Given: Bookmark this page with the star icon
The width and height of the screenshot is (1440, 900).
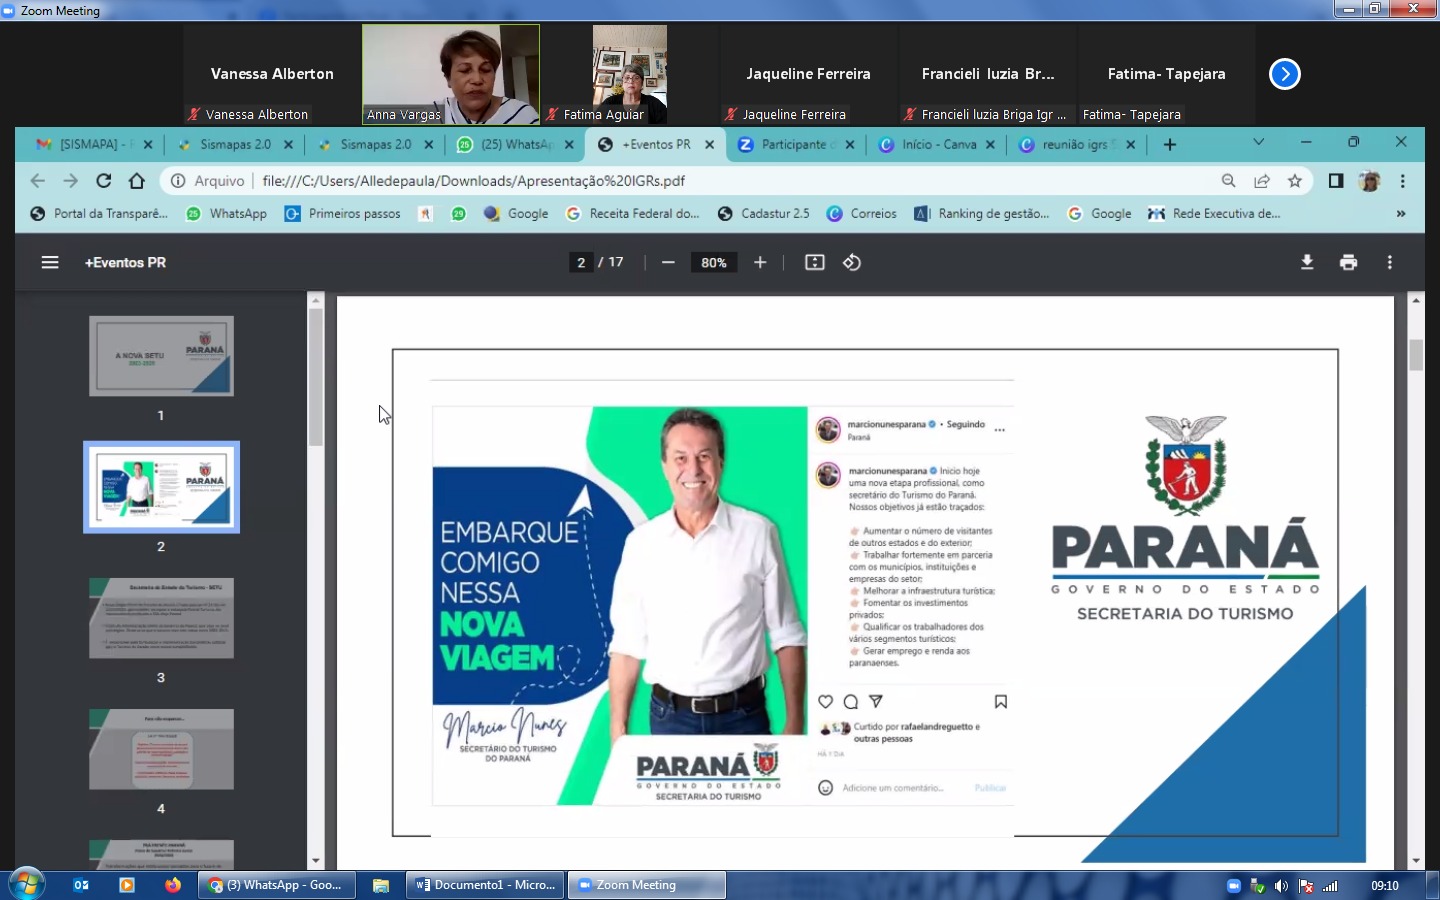Looking at the screenshot, I should (1295, 181).
